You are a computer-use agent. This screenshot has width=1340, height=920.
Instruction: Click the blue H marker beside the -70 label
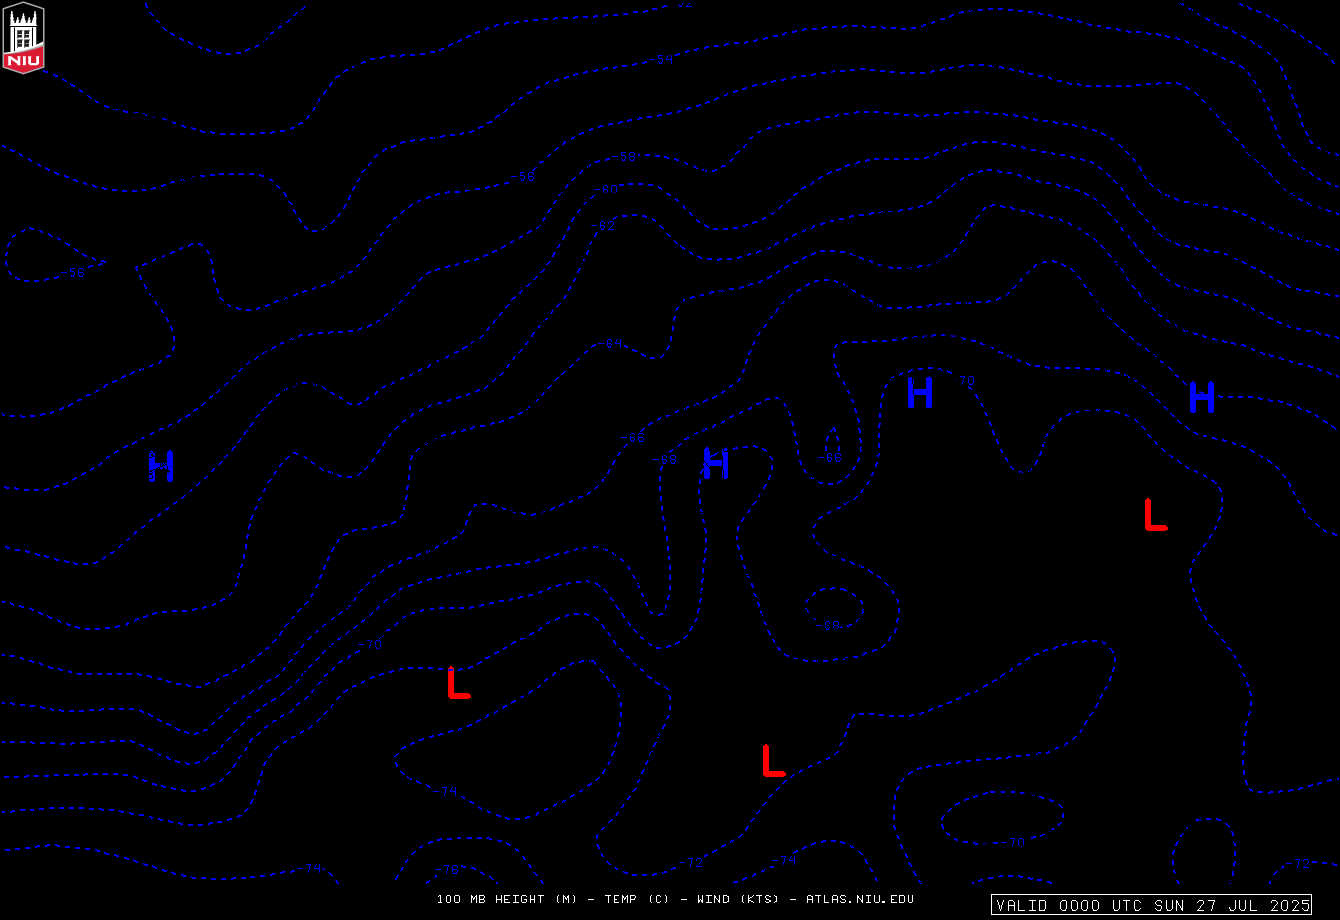coord(920,392)
